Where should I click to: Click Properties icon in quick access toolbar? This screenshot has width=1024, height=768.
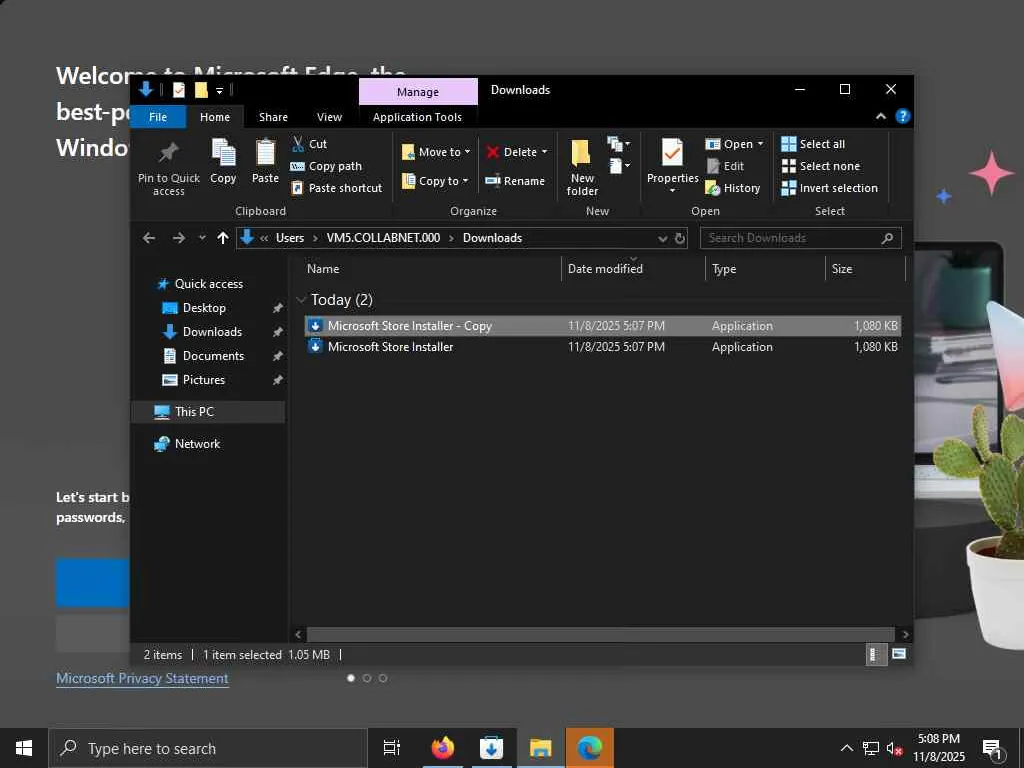[x=179, y=89]
